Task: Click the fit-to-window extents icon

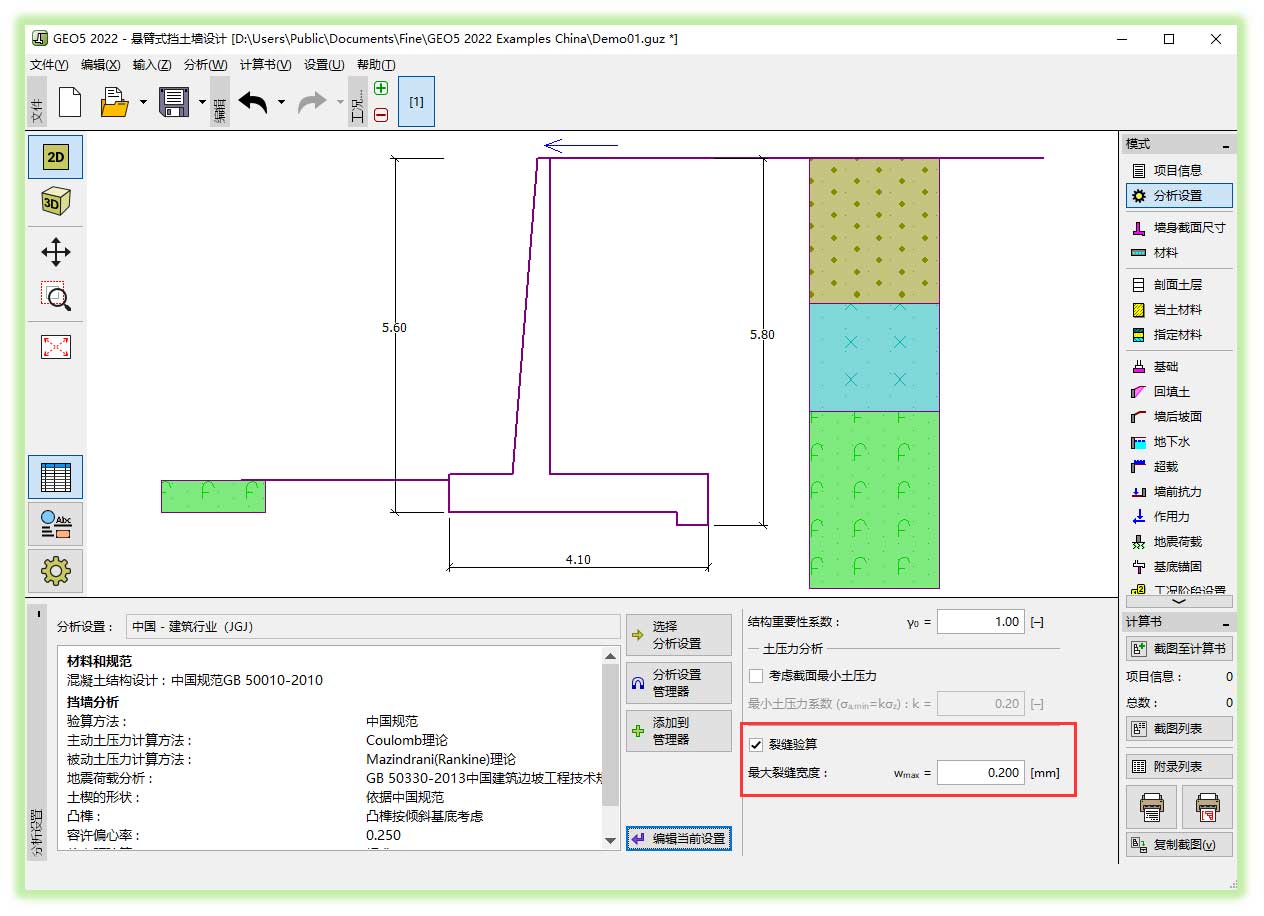Action: (x=55, y=347)
